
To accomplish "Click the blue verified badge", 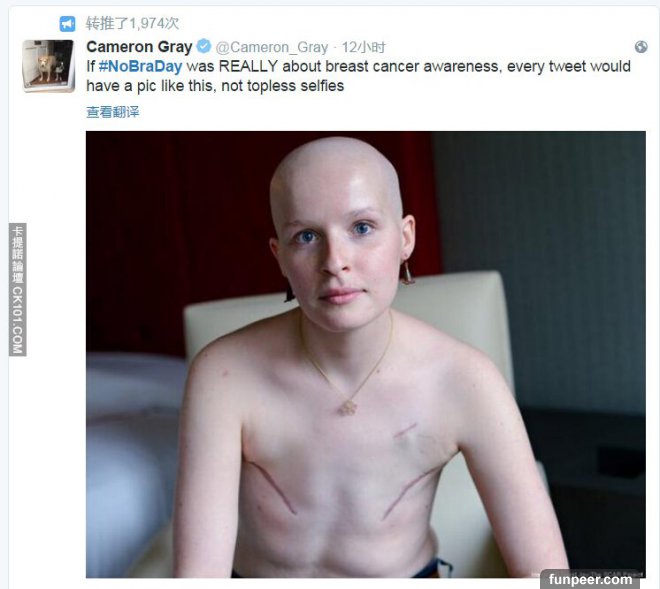I will point(204,46).
